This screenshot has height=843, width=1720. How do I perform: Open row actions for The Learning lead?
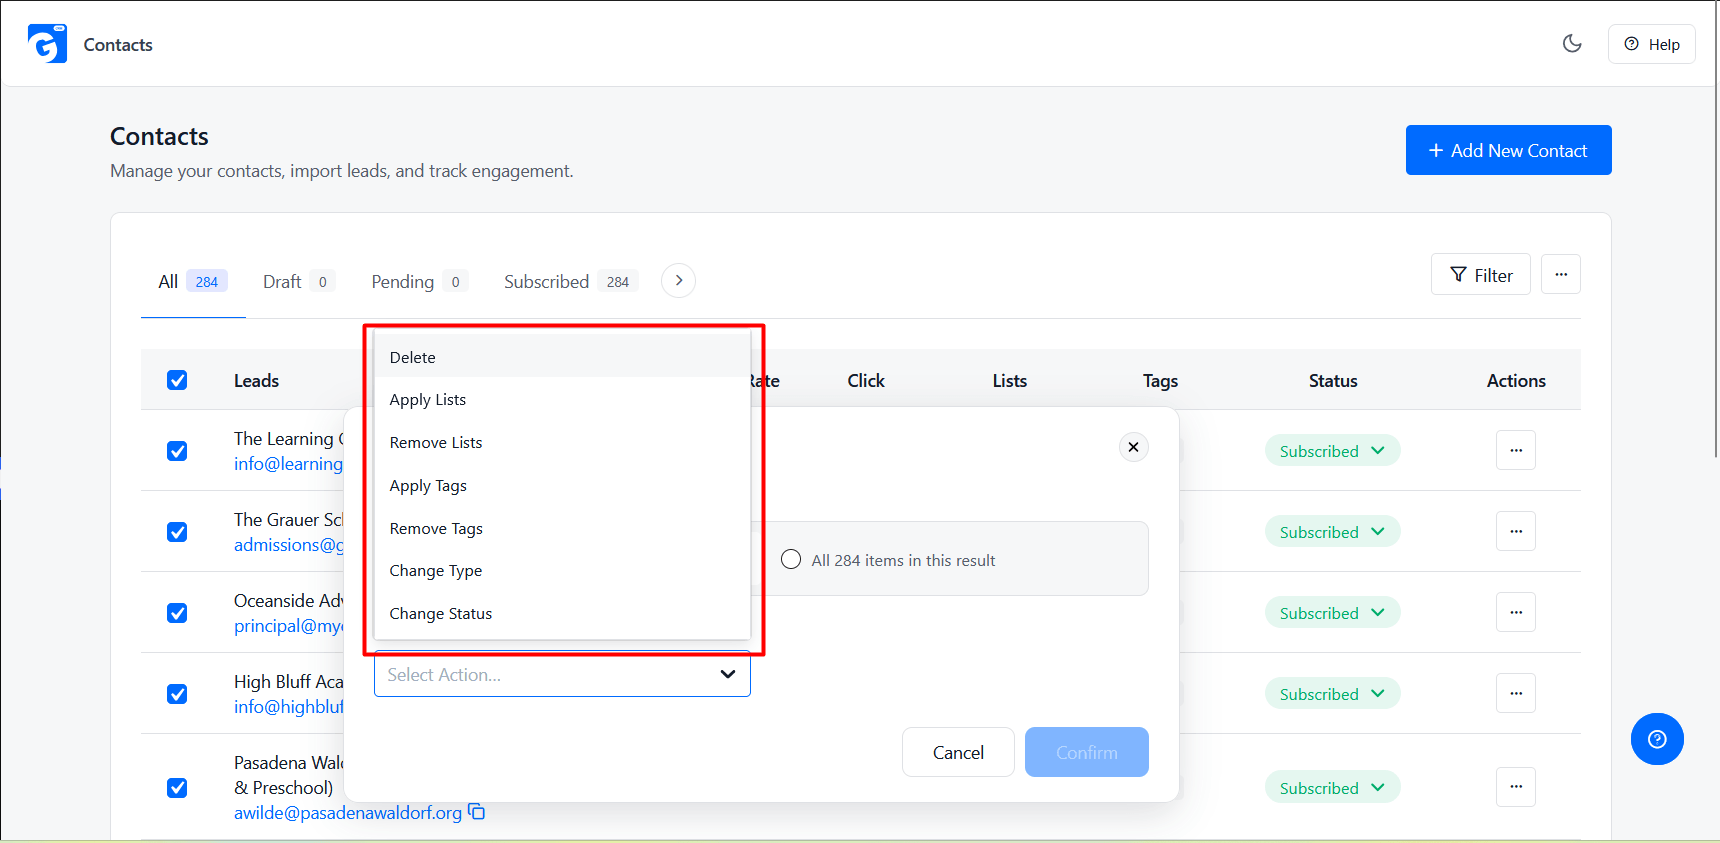pos(1516,450)
